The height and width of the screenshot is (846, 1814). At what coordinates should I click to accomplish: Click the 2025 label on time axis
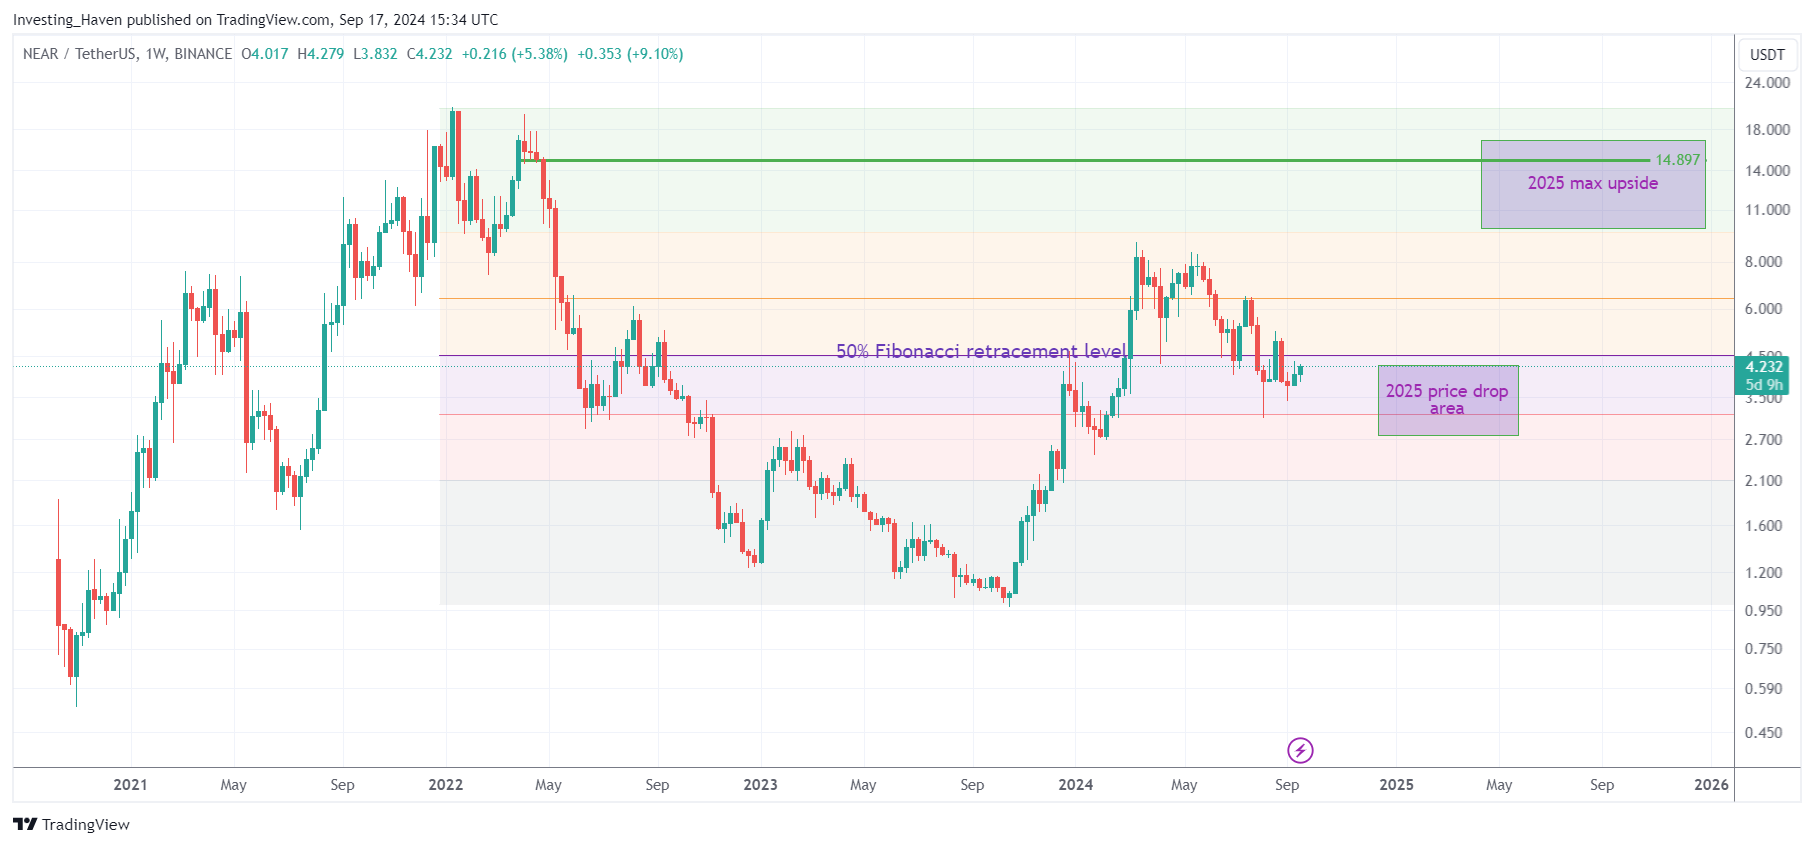1396,785
